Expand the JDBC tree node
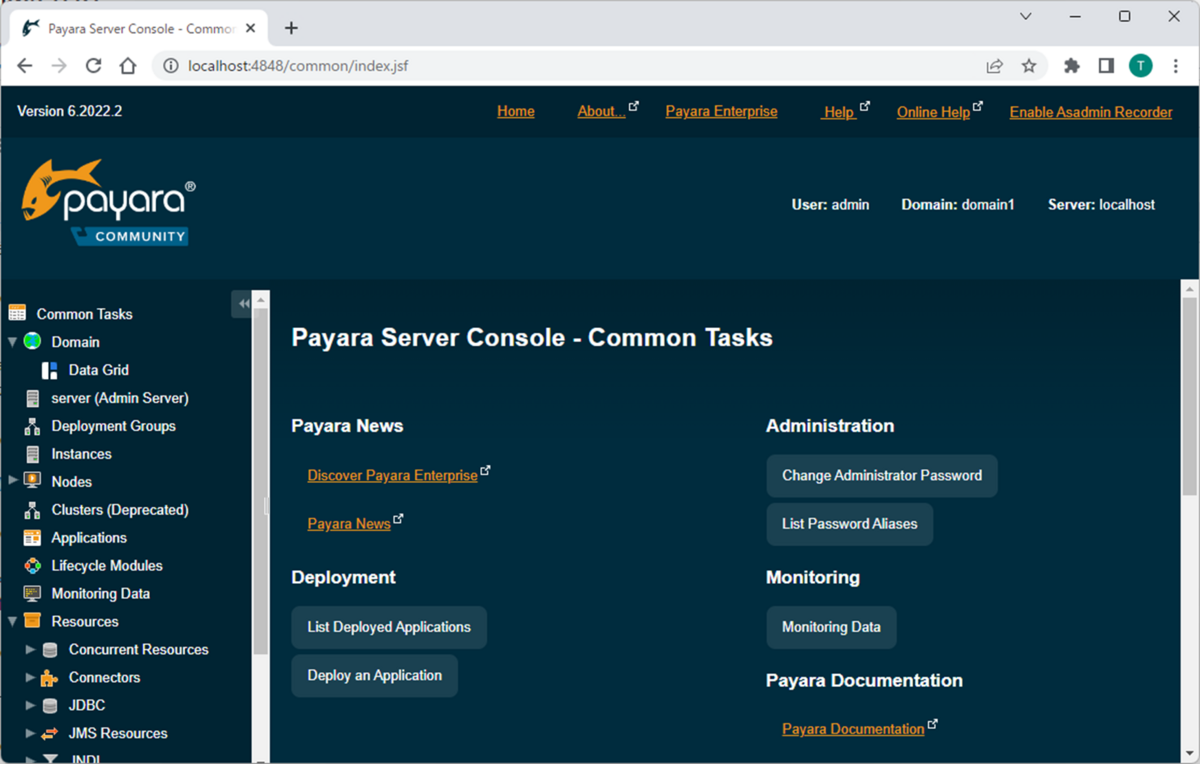1200x764 pixels. tap(30, 705)
